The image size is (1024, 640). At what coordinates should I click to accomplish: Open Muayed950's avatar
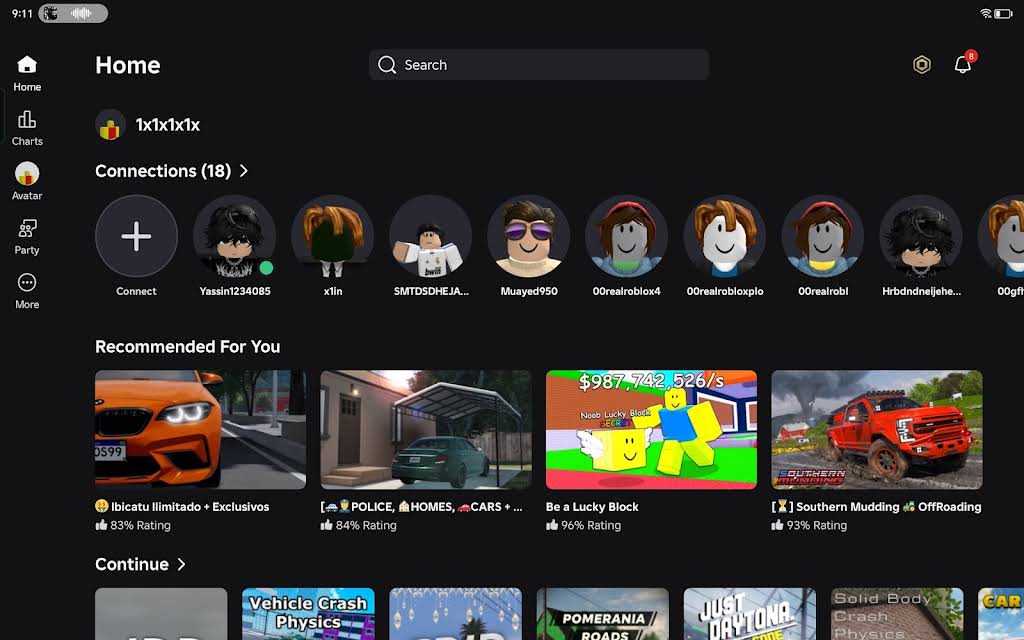point(528,236)
